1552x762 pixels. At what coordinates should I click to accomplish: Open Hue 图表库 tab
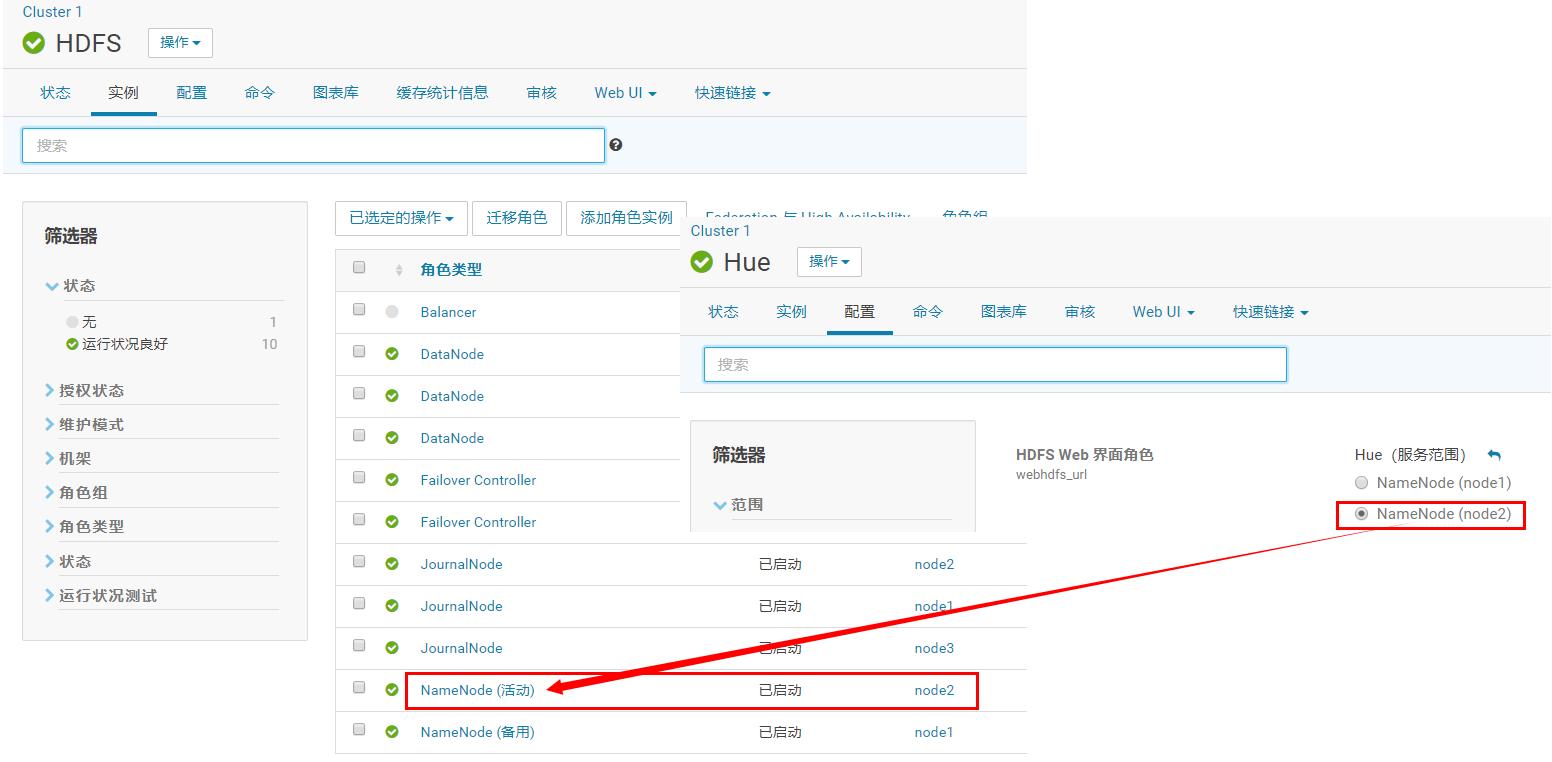1004,312
